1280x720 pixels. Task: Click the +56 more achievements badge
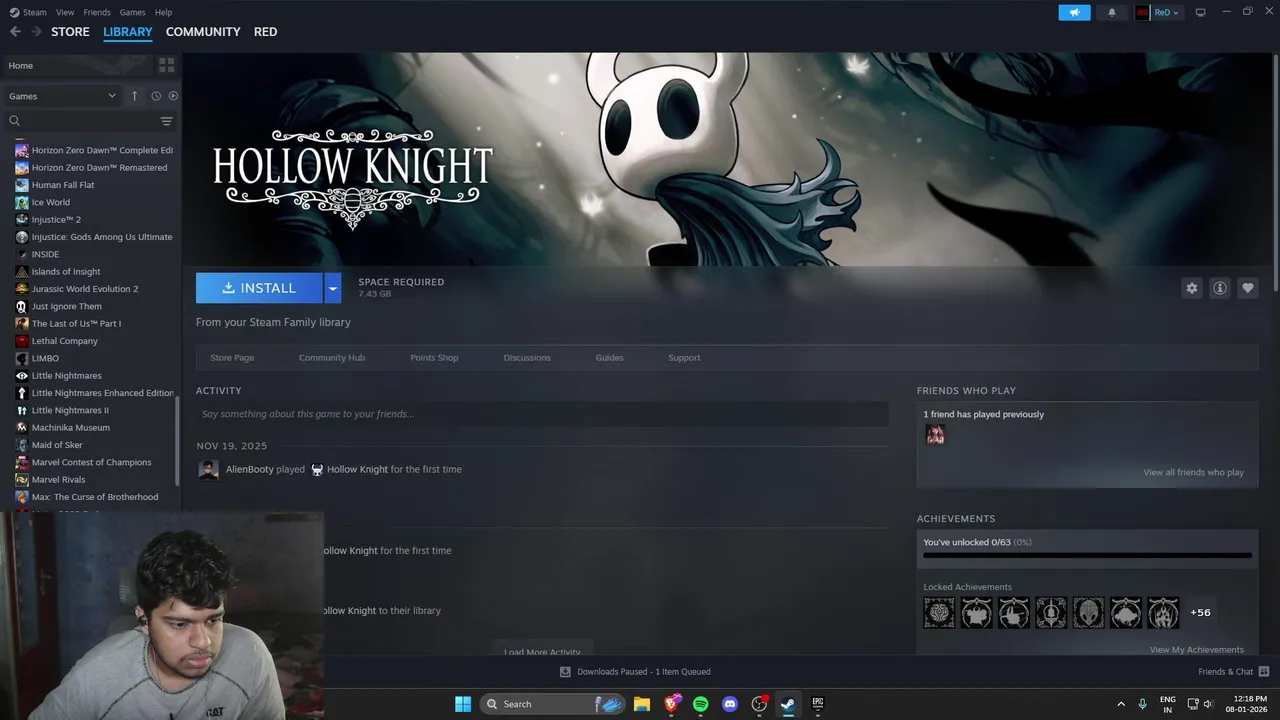(1200, 612)
